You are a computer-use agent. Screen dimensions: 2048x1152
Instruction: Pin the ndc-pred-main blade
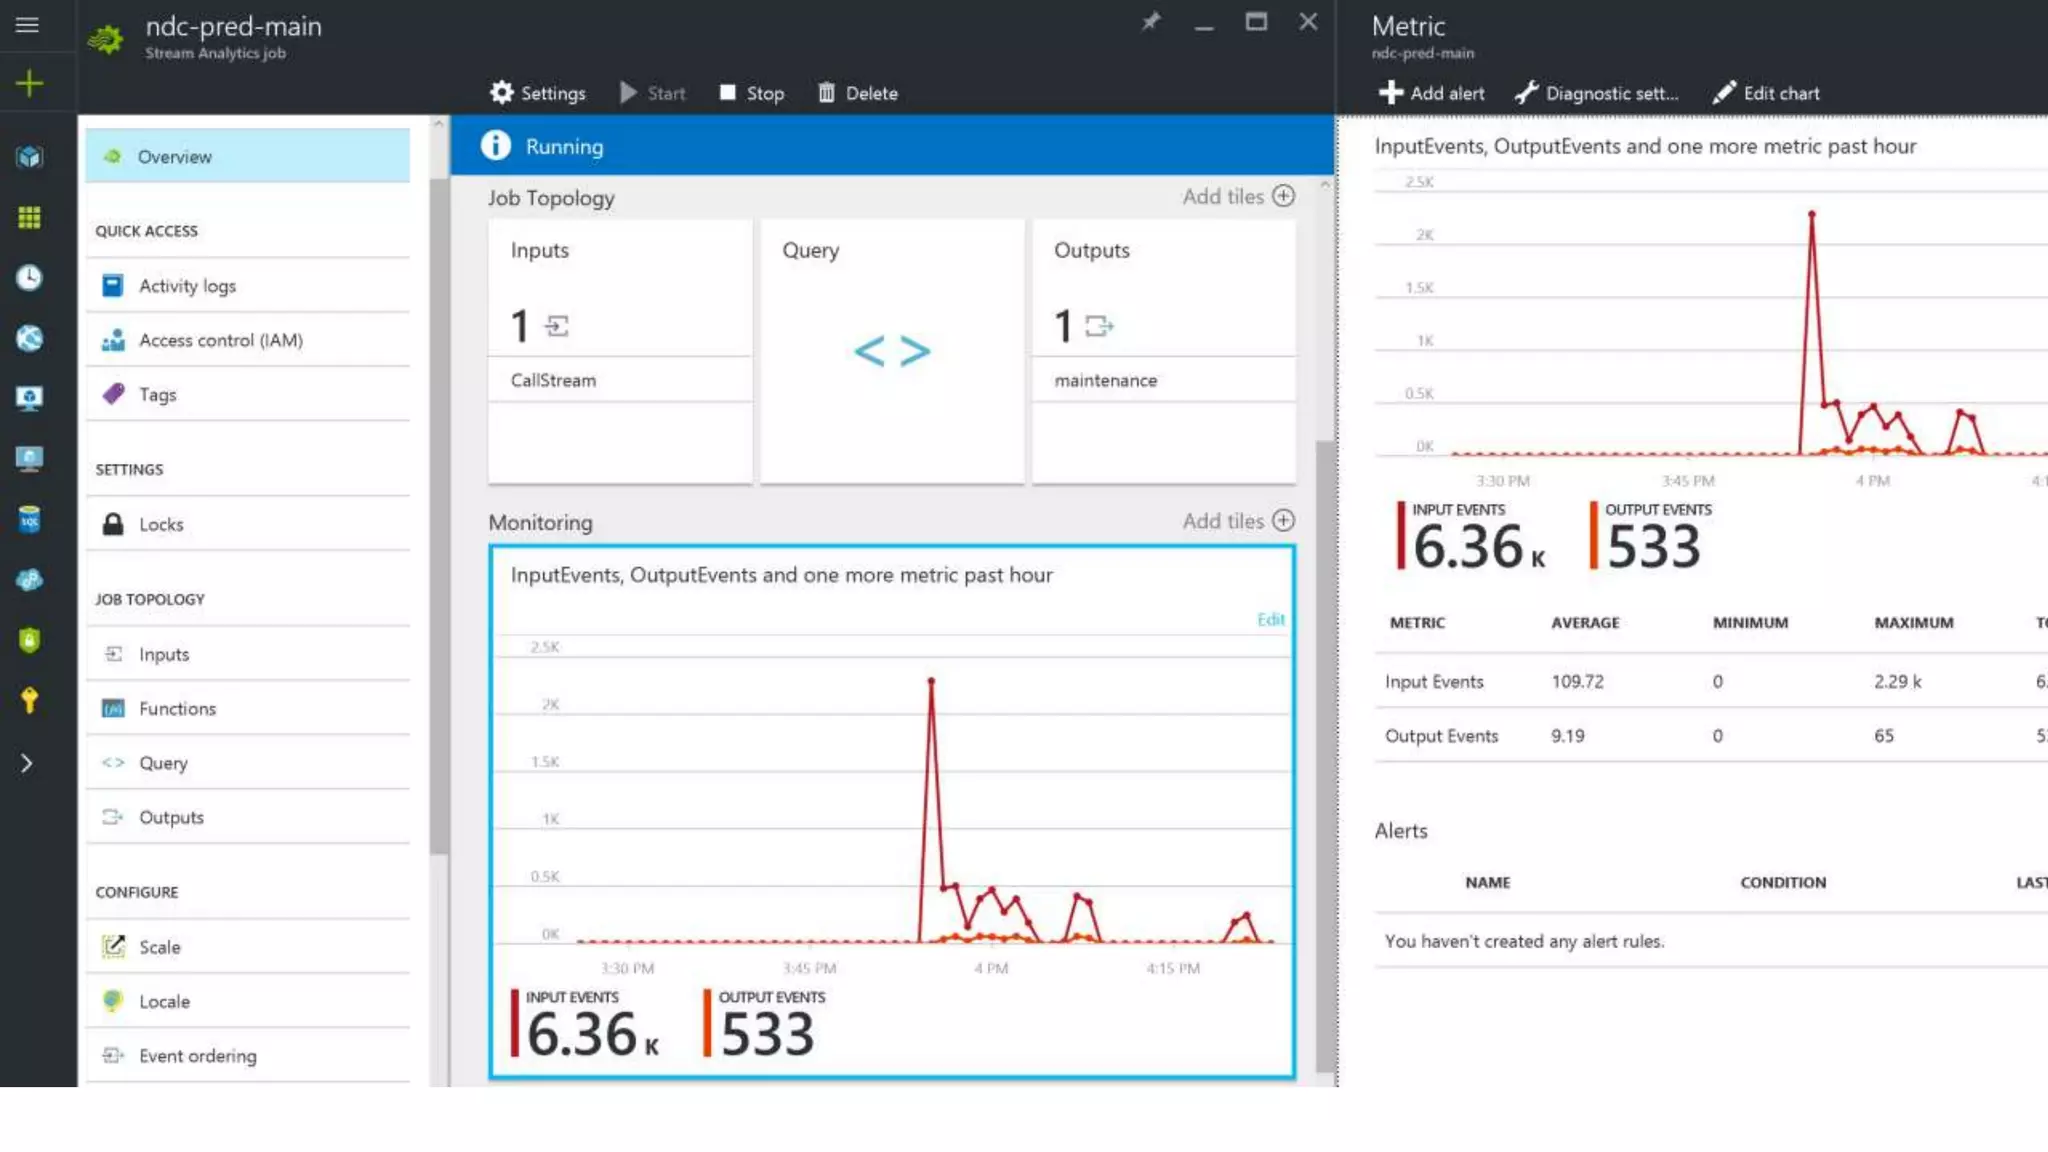[x=1151, y=22]
